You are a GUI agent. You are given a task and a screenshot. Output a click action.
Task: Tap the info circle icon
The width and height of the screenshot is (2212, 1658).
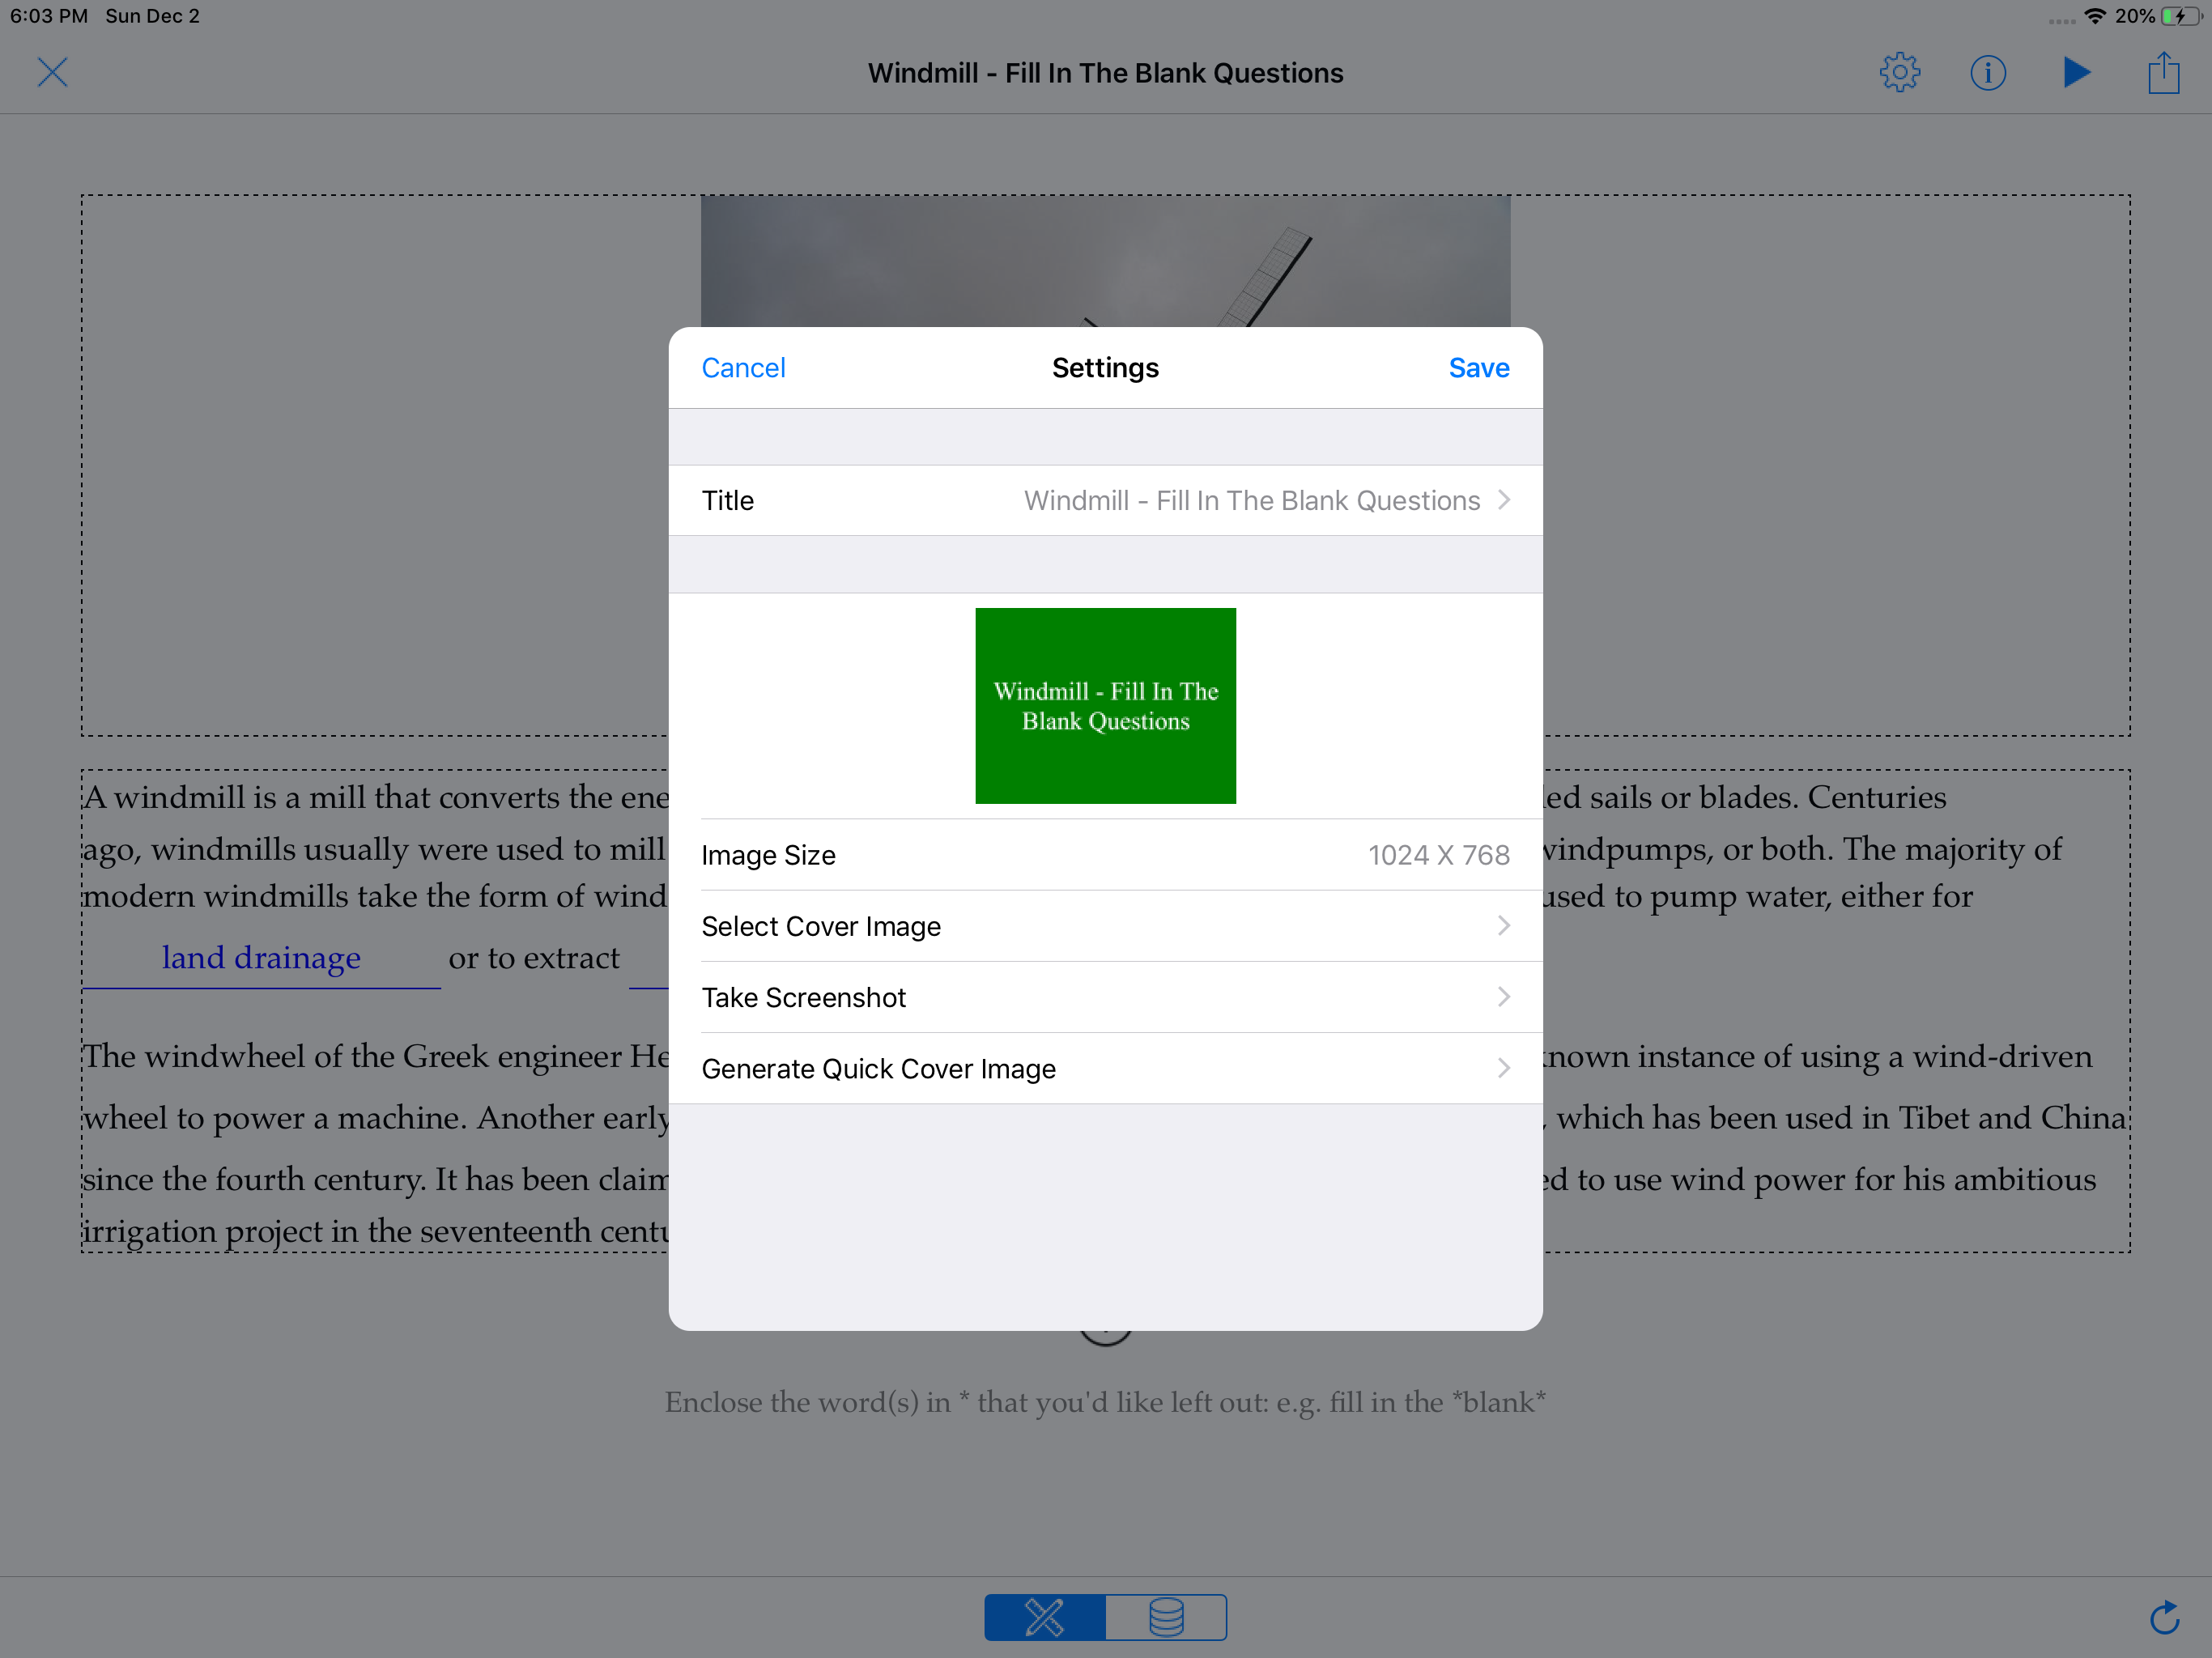[1987, 73]
